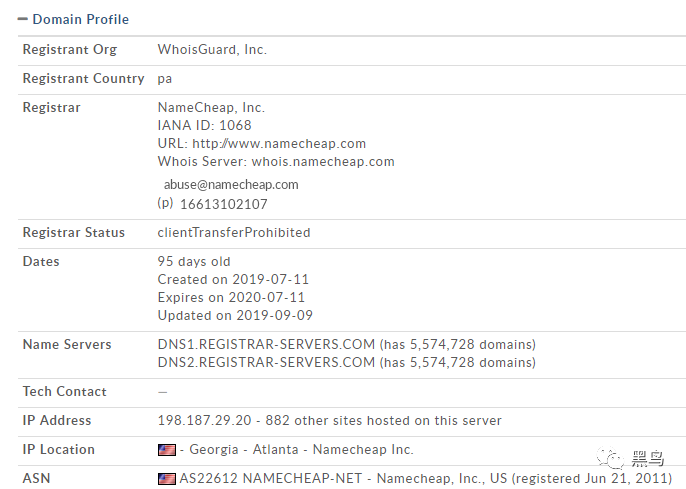Click the Created on 2019-07-11 date

coord(233,279)
